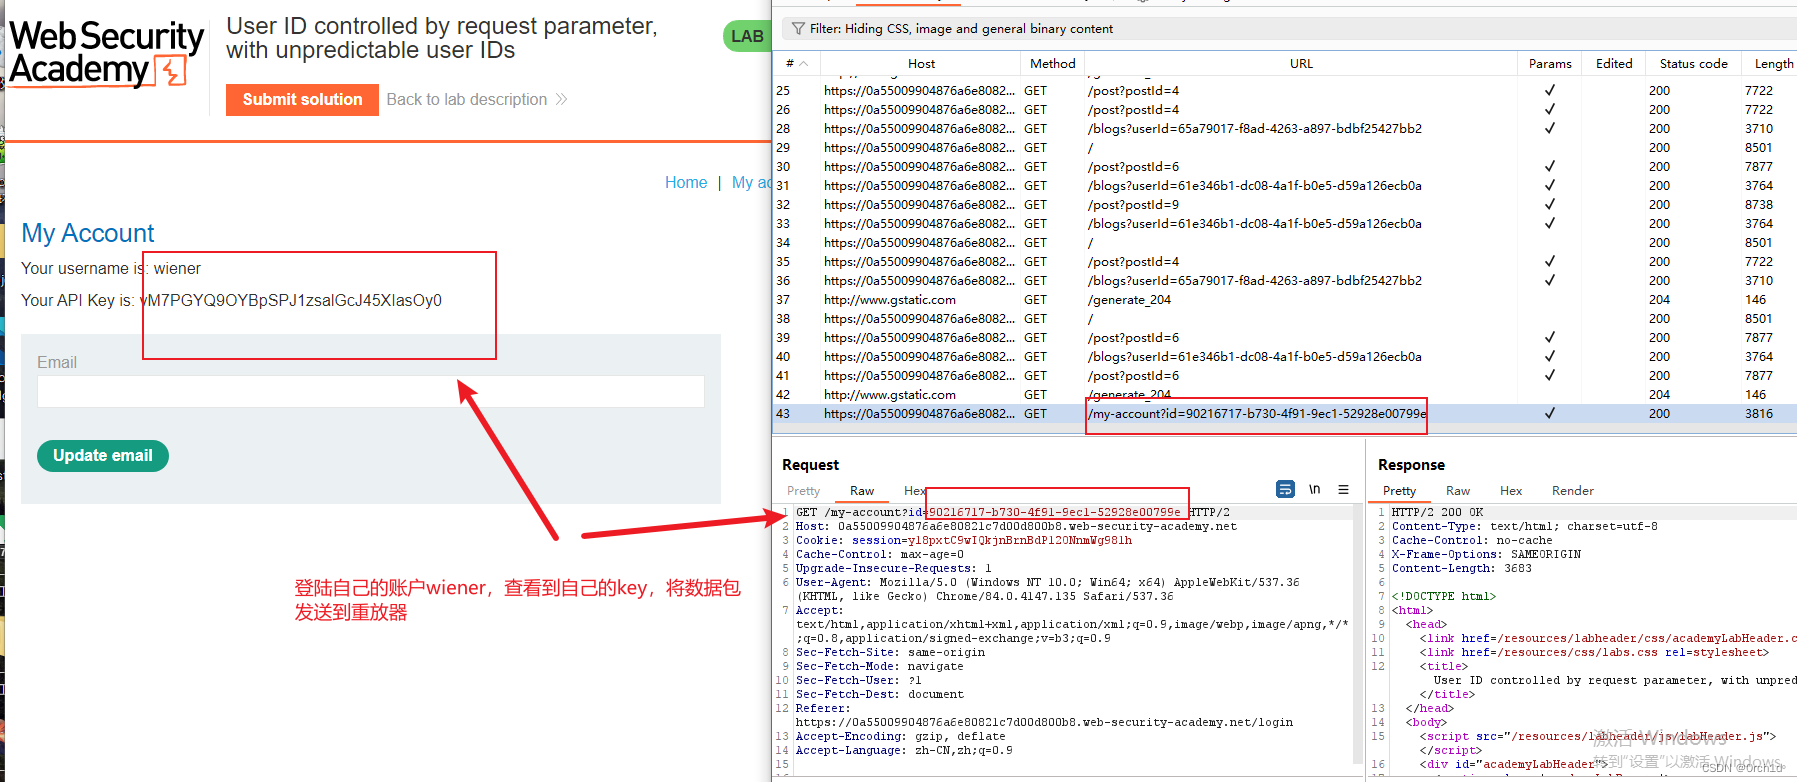Screen dimensions: 1797x782
Task: Select the Response Raw tab
Action: click(x=1458, y=490)
